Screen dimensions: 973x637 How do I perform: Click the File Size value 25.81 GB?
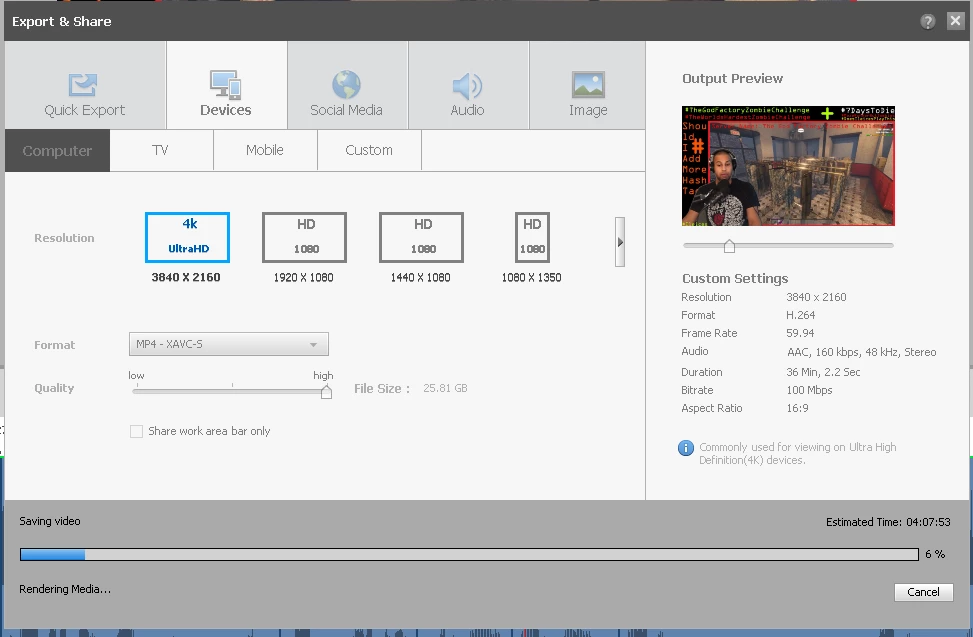click(x=446, y=388)
